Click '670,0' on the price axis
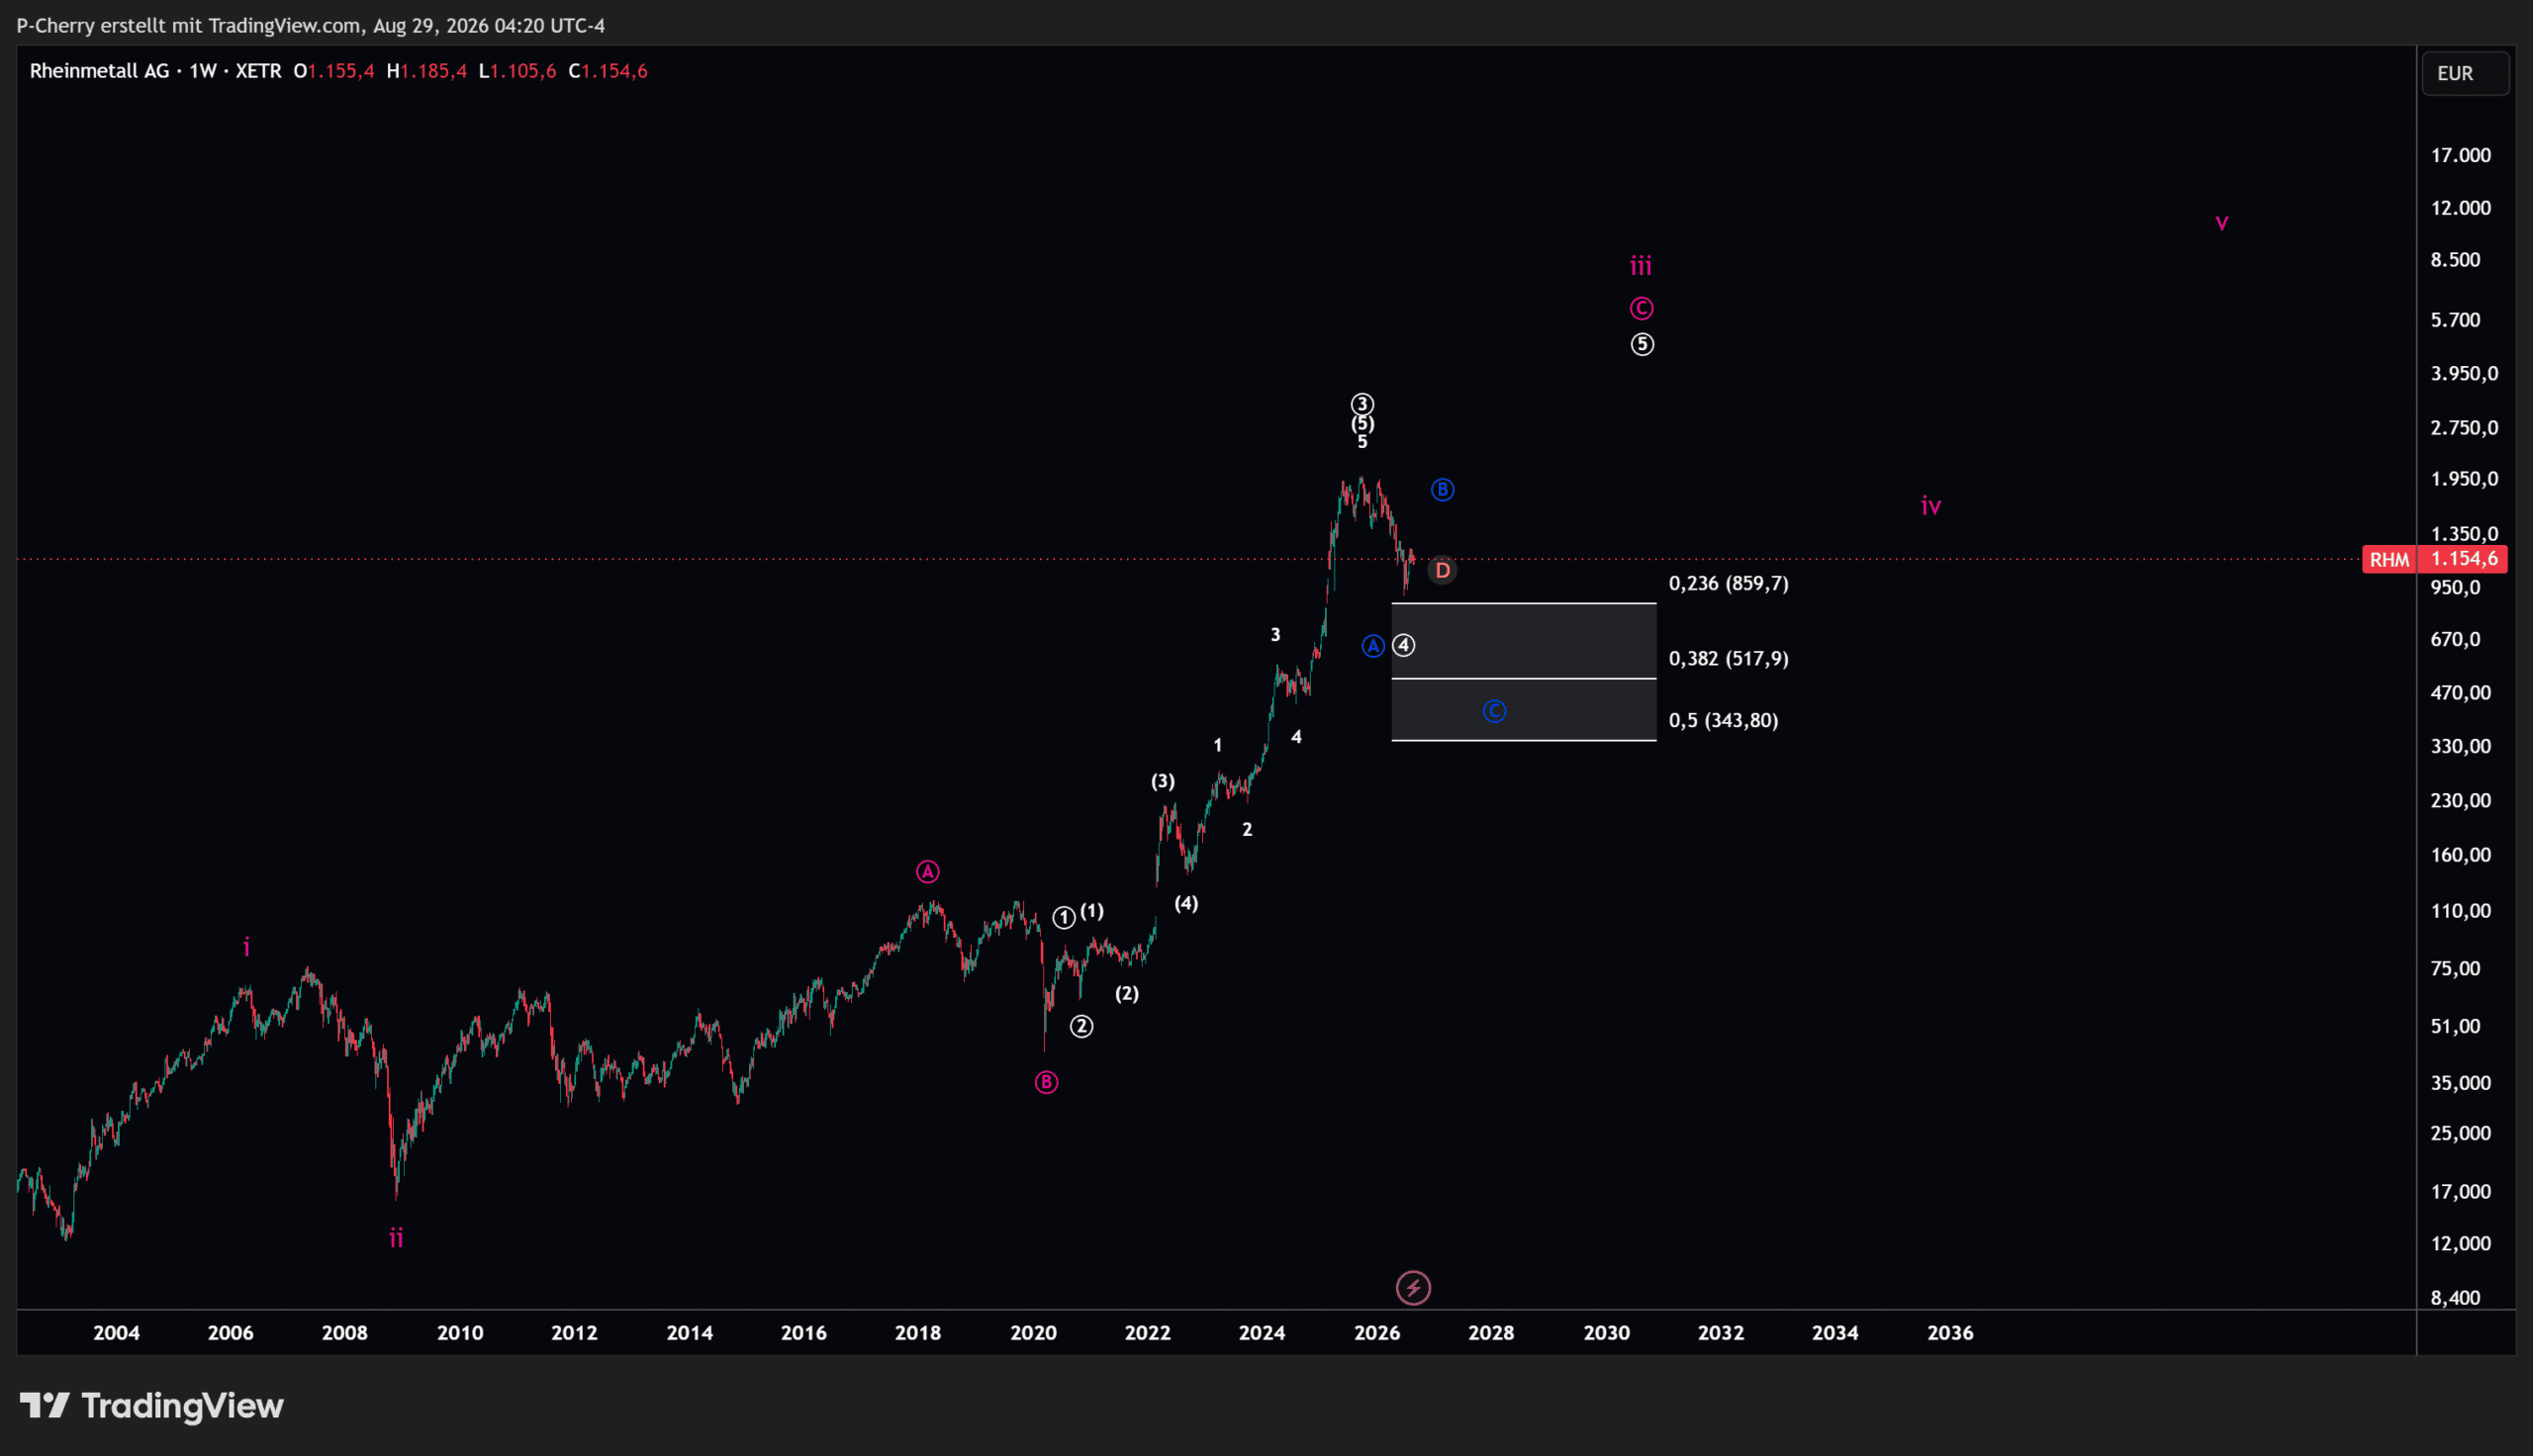 point(2455,639)
